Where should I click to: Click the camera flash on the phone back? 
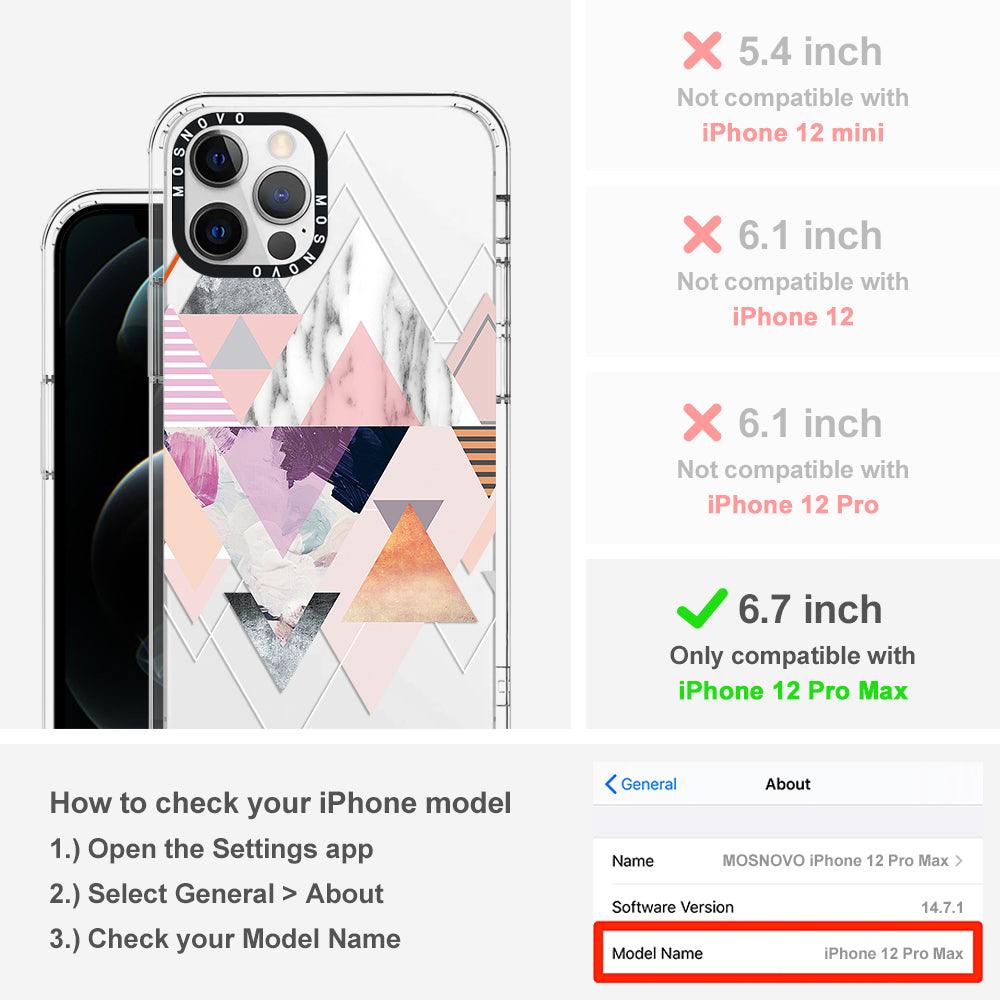281,144
